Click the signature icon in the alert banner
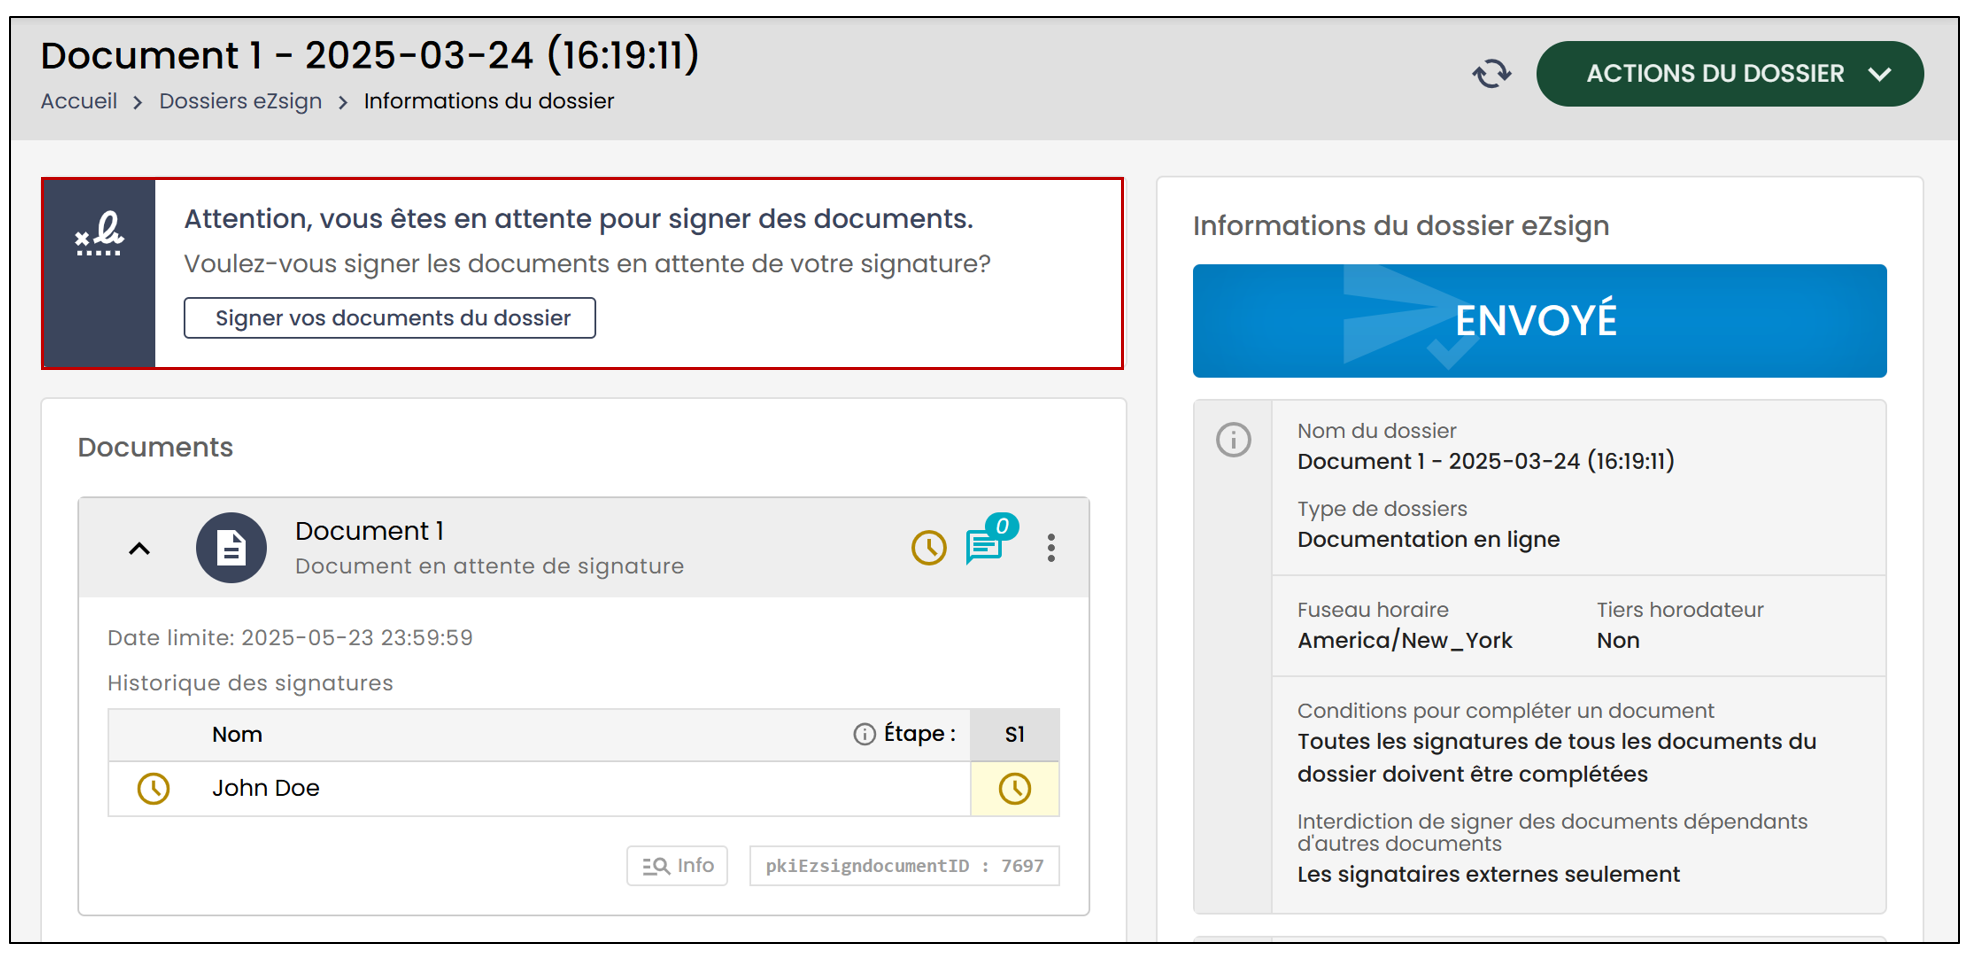 [100, 235]
